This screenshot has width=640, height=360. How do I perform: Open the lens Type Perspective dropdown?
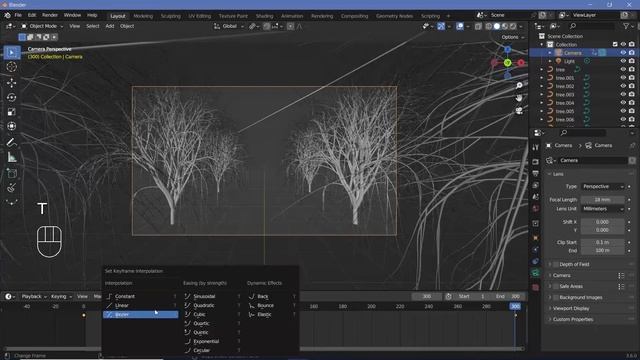pyautogui.click(x=603, y=187)
